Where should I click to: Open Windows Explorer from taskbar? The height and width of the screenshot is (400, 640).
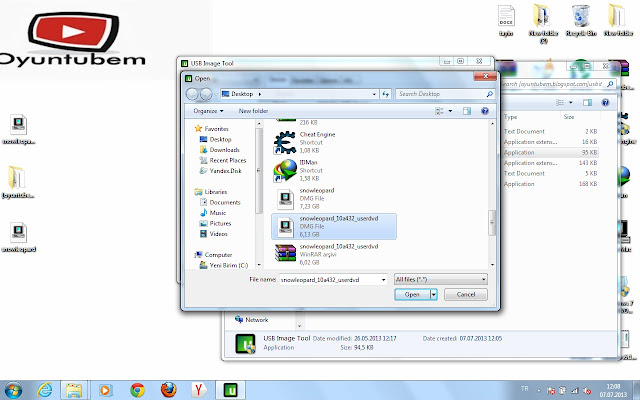[x=74, y=390]
